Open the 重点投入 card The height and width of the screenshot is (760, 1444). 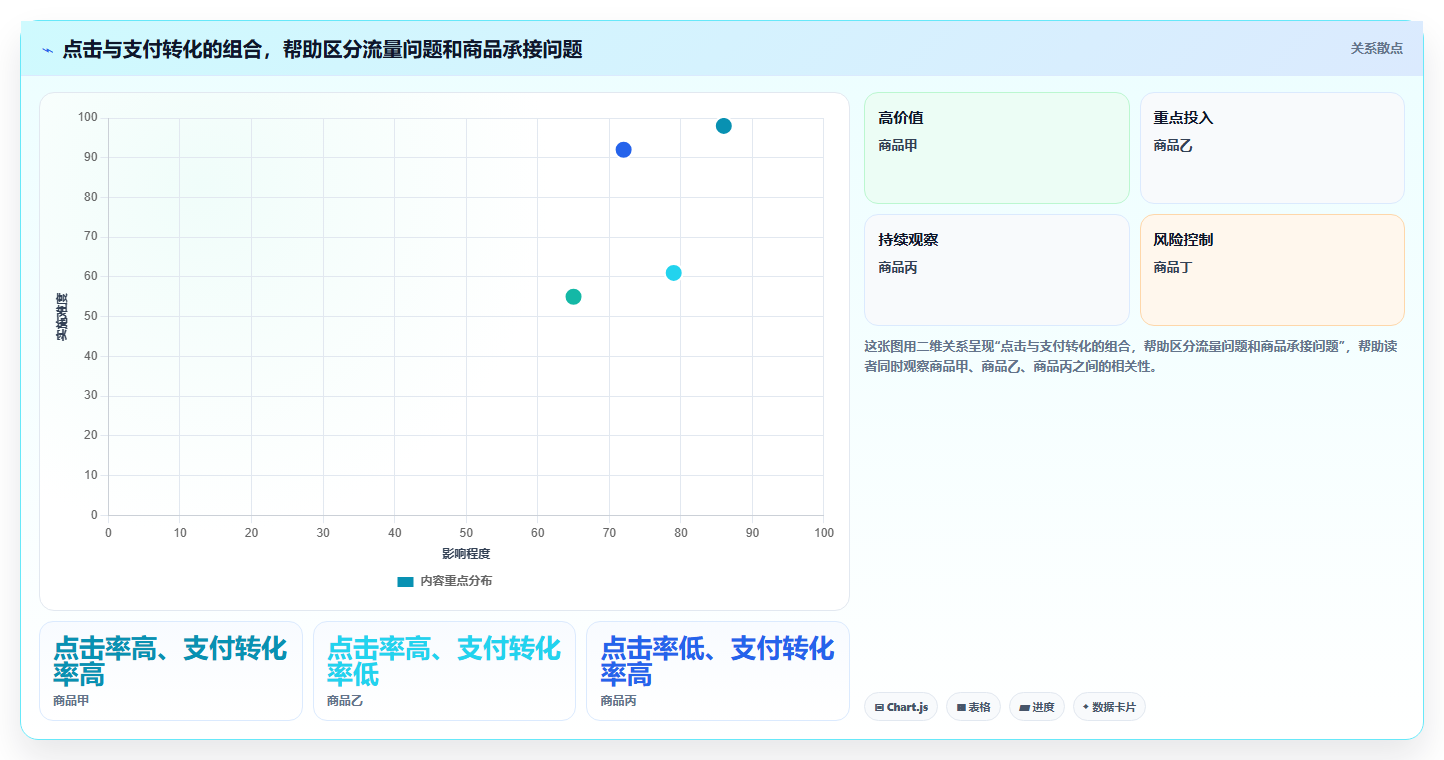pyautogui.click(x=1272, y=148)
